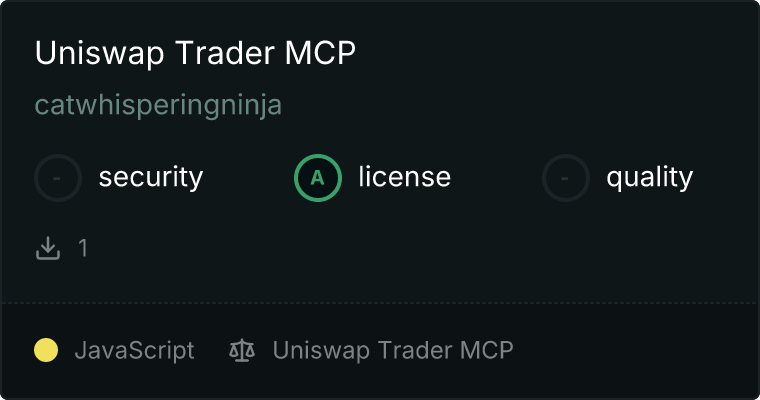Click the download count number 1
Screen dimensions: 760x400
coord(83,248)
